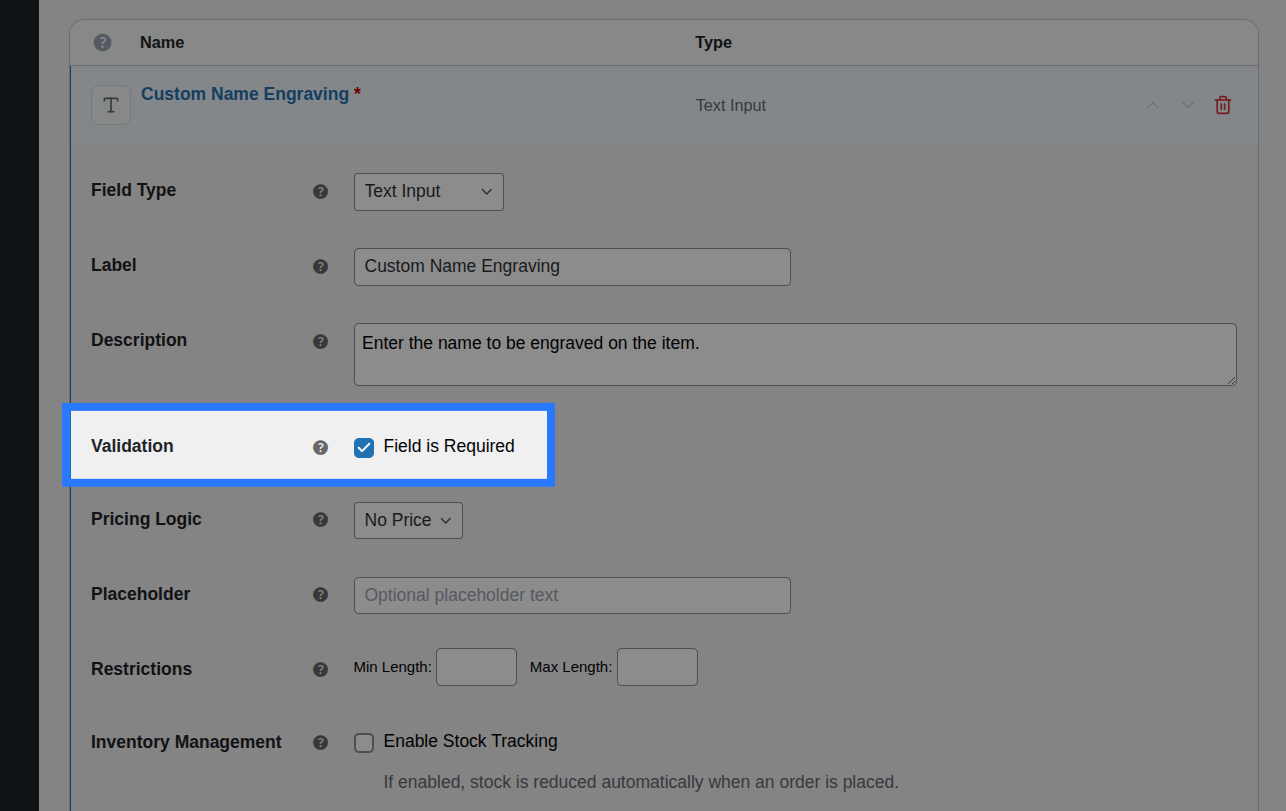Click into the Description text area
This screenshot has height=811, width=1286.
(795, 354)
